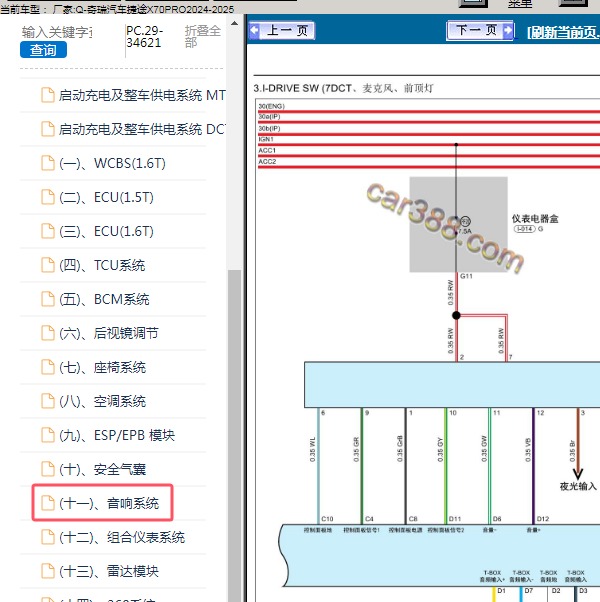This screenshot has width=600, height=602.
Task: Click the D11 connector pin label
Action: [x=455, y=519]
